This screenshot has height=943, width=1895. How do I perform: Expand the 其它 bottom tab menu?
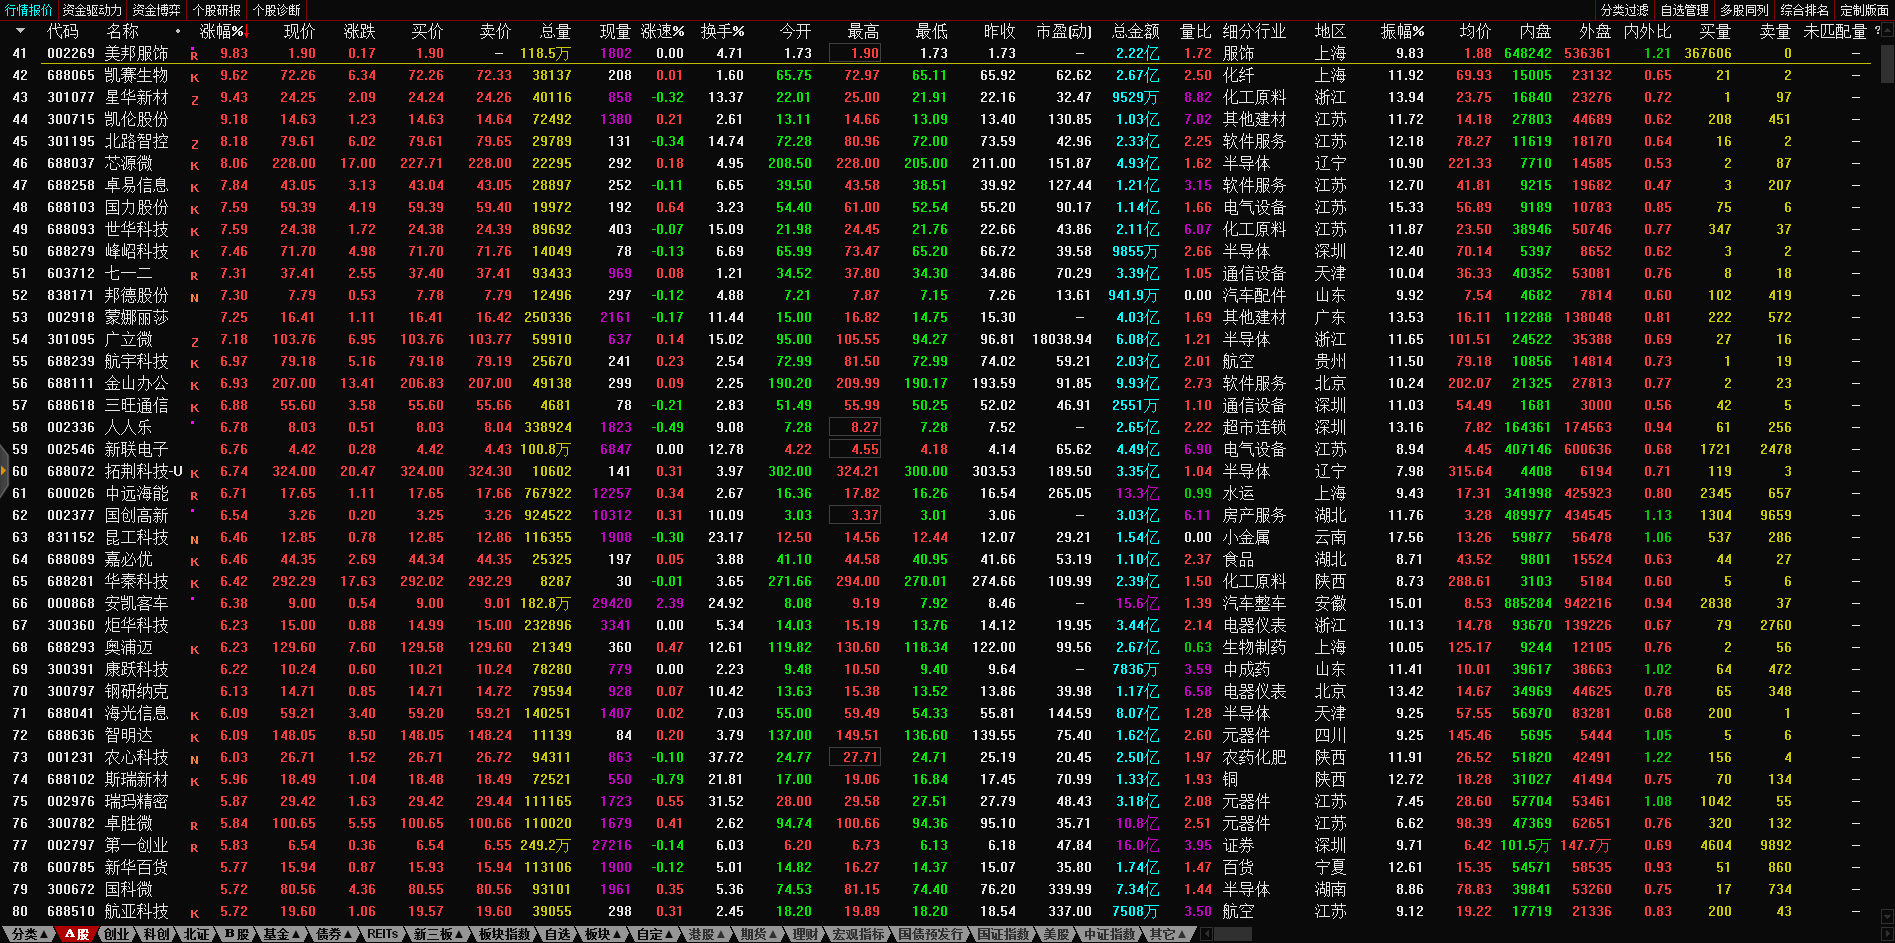[x=1168, y=934]
